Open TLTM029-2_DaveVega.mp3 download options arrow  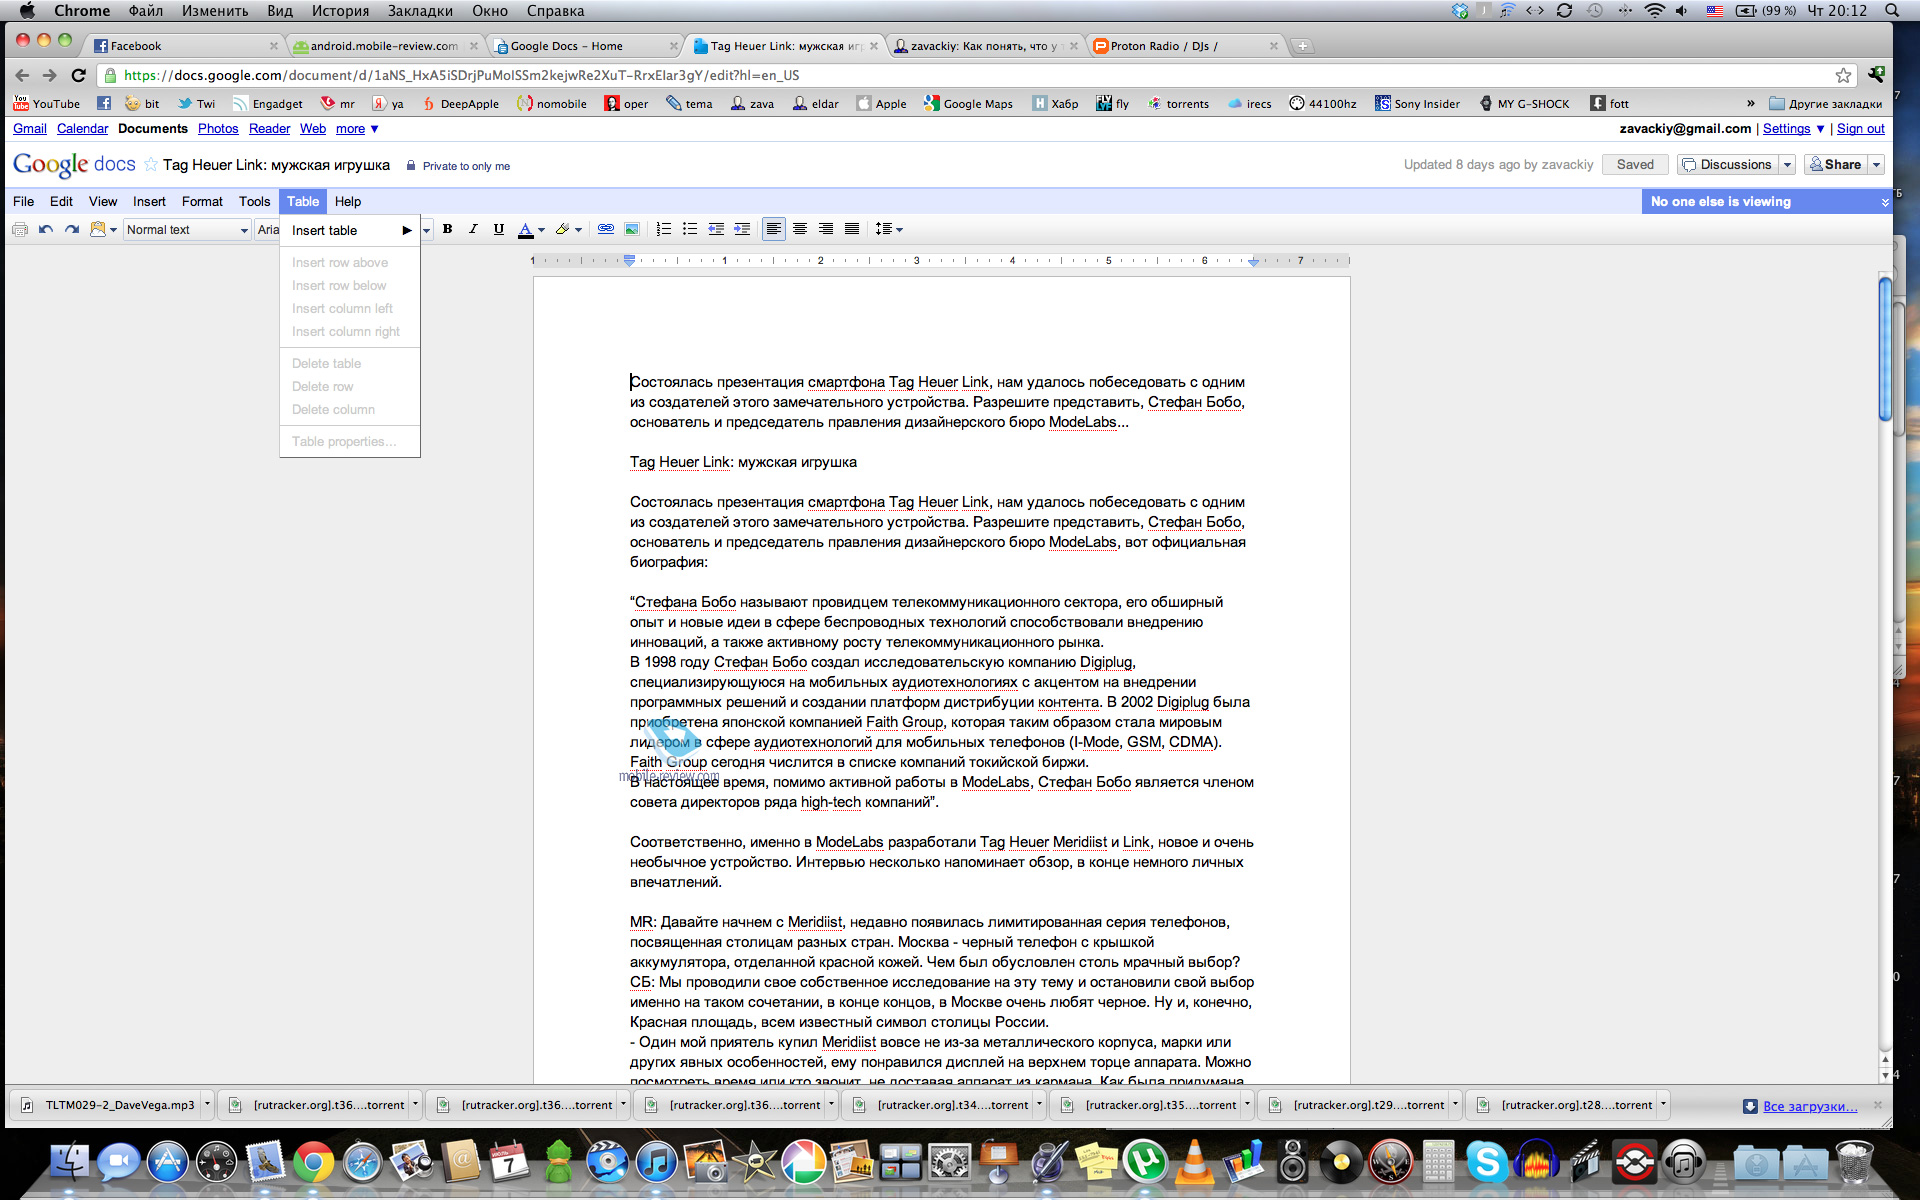[207, 1105]
